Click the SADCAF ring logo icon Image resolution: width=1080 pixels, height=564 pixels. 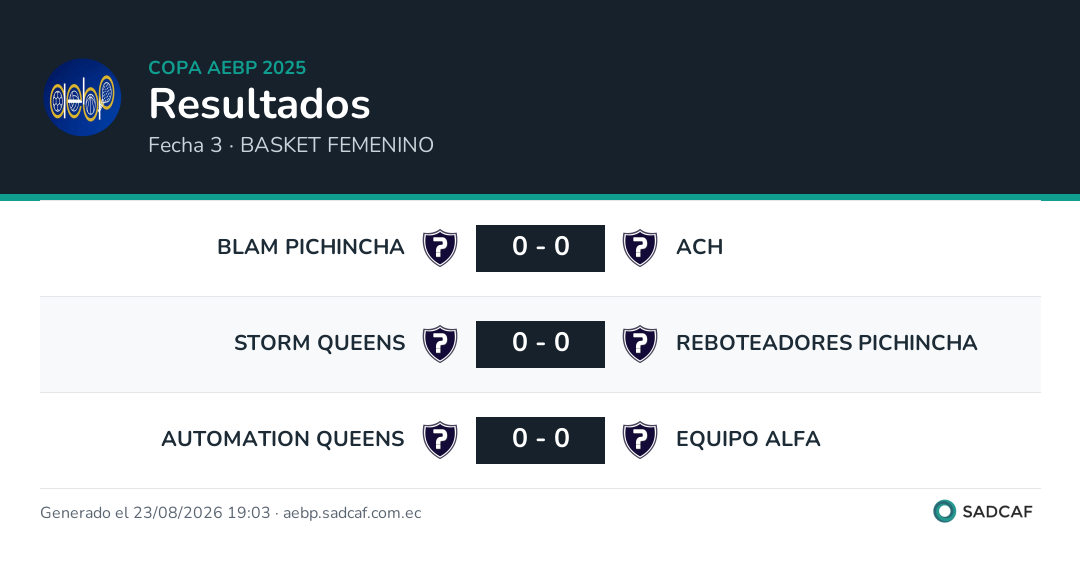(944, 511)
